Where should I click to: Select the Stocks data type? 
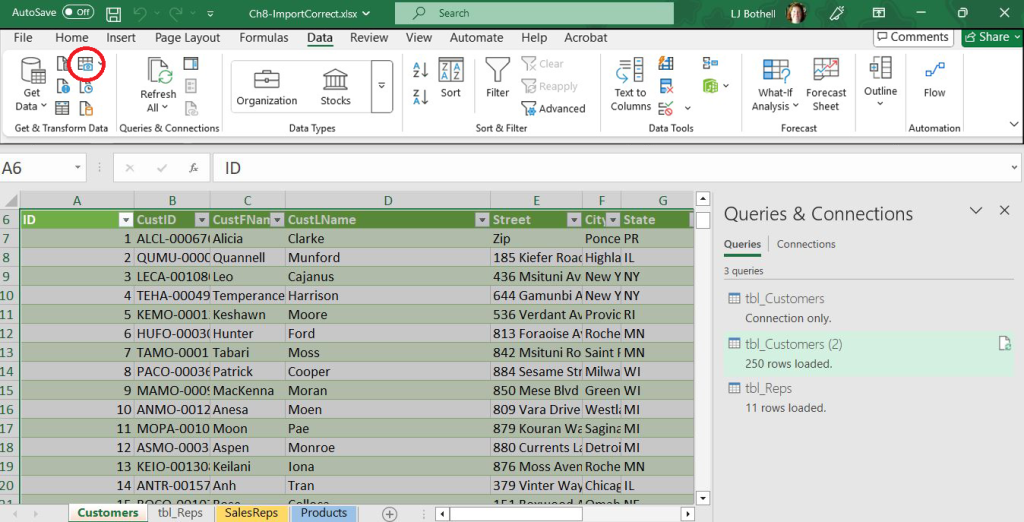pyautogui.click(x=335, y=87)
